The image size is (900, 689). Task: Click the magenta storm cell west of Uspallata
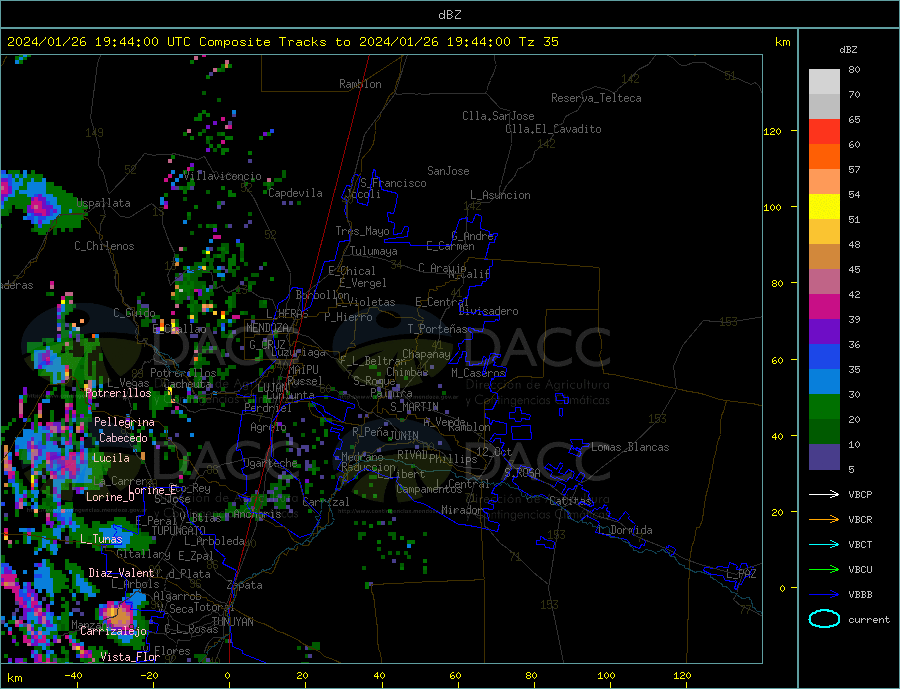click(39, 207)
